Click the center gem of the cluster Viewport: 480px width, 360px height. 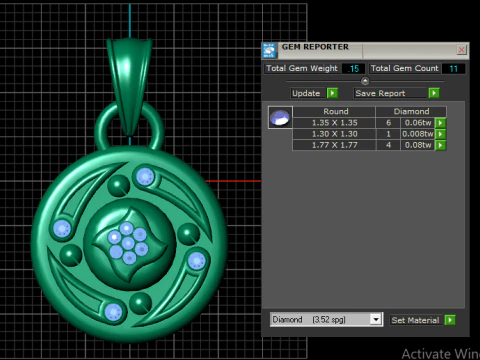tap(128, 243)
